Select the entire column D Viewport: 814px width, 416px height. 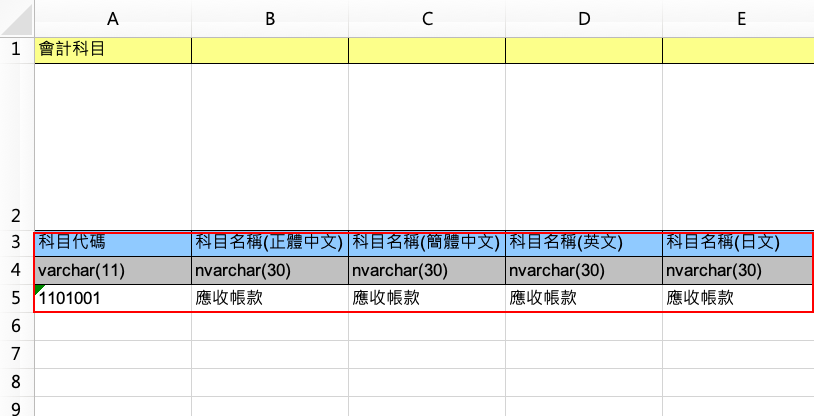584,18
